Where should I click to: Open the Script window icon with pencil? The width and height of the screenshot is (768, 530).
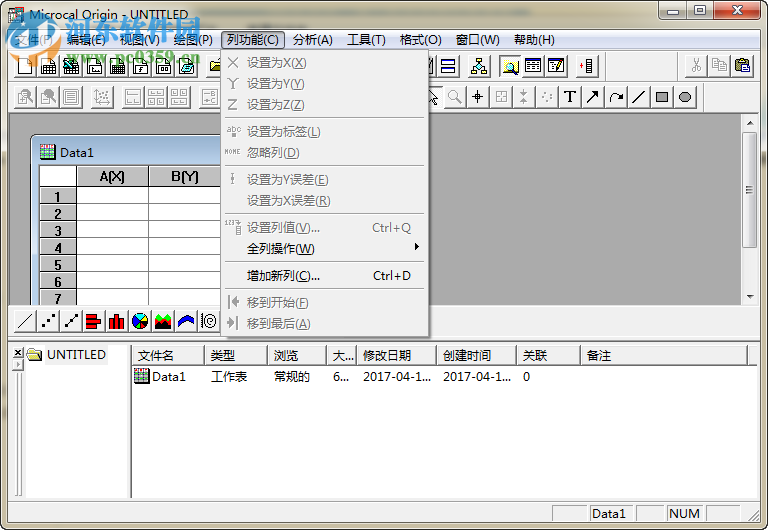556,66
